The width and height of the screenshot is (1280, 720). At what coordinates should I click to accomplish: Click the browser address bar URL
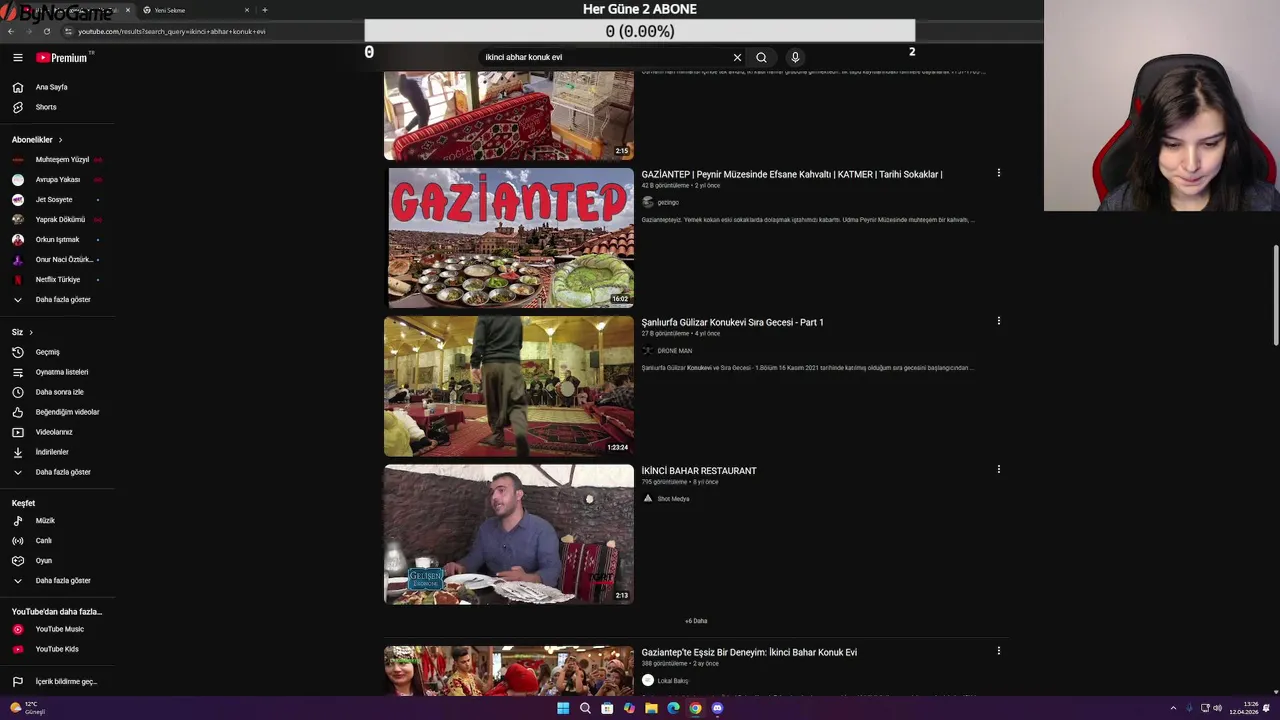click(x=172, y=31)
